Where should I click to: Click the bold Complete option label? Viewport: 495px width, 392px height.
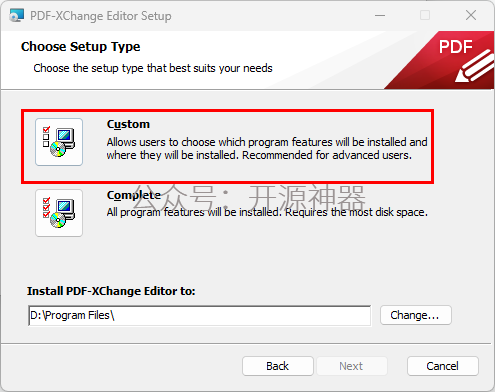pyautogui.click(x=134, y=195)
